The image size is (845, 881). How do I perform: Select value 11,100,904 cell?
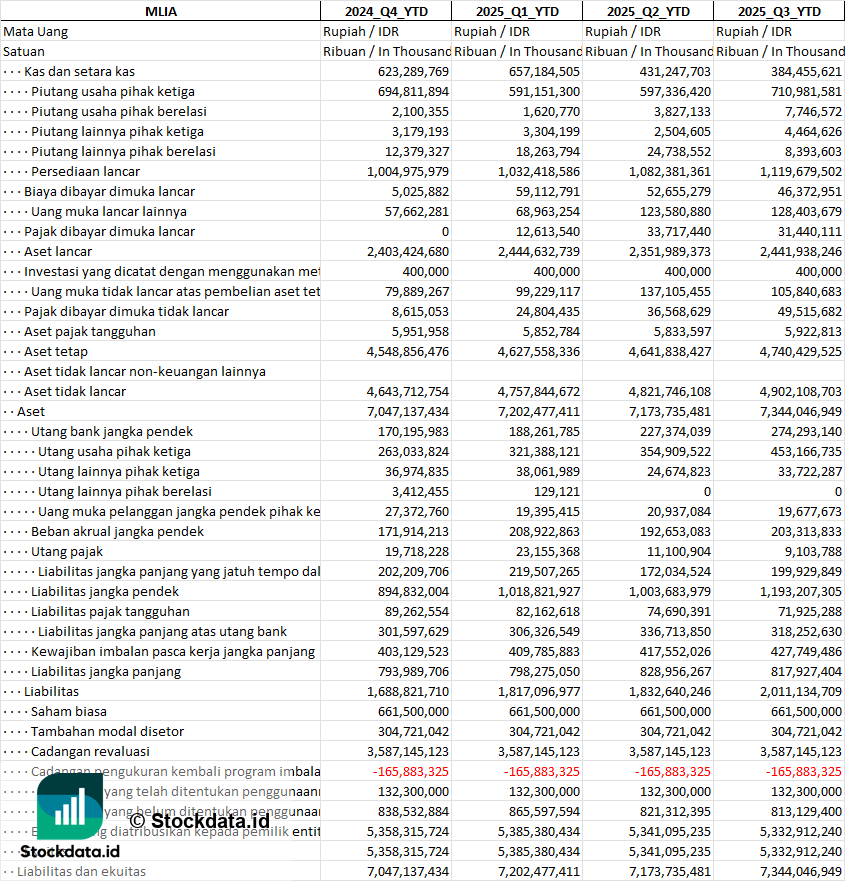[680, 552]
